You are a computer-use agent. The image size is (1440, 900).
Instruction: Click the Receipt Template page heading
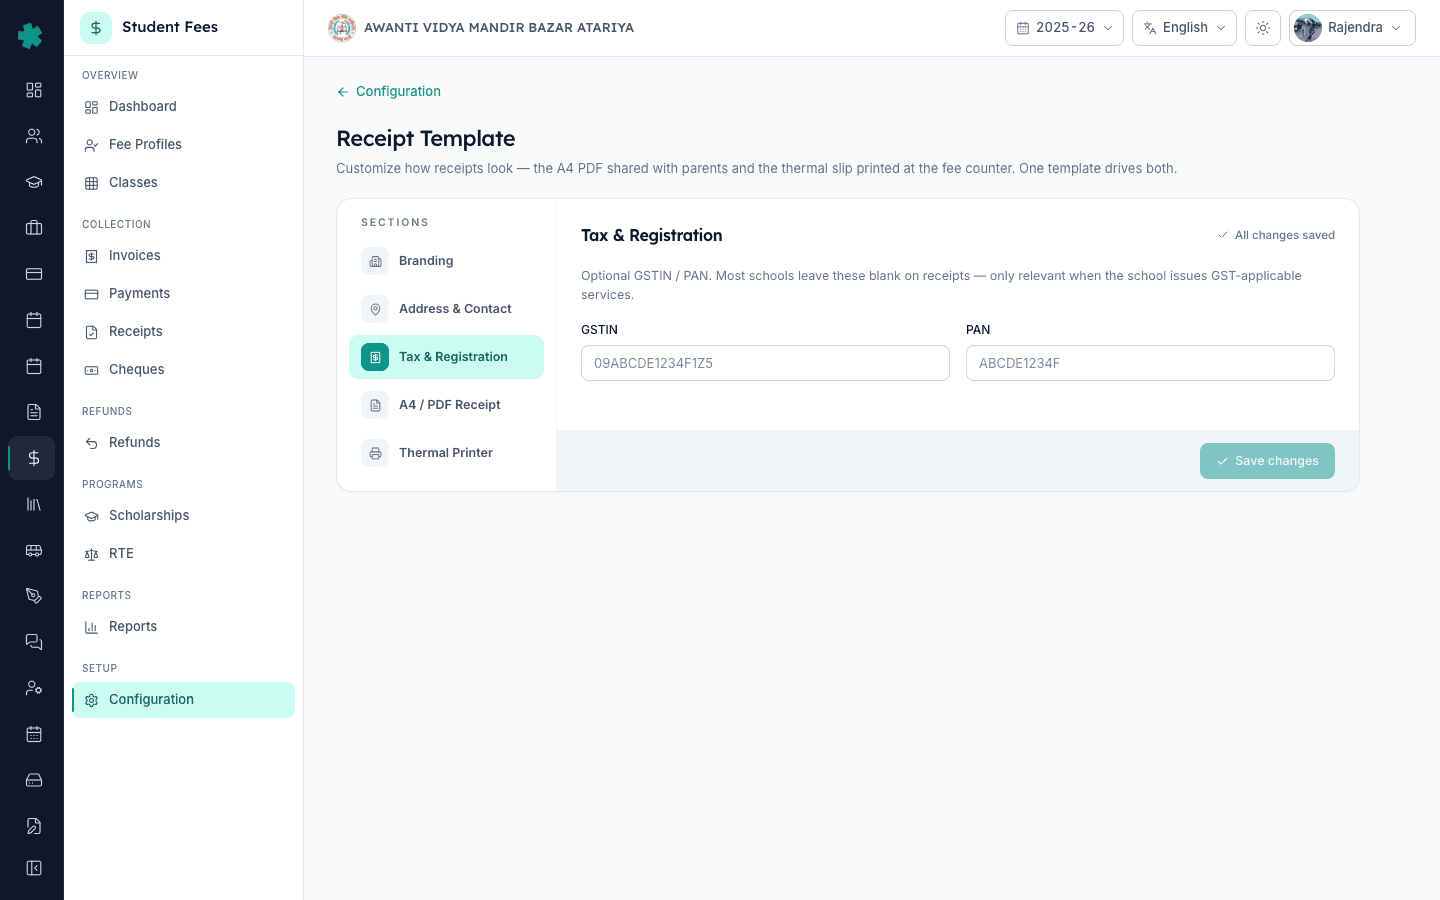426,139
